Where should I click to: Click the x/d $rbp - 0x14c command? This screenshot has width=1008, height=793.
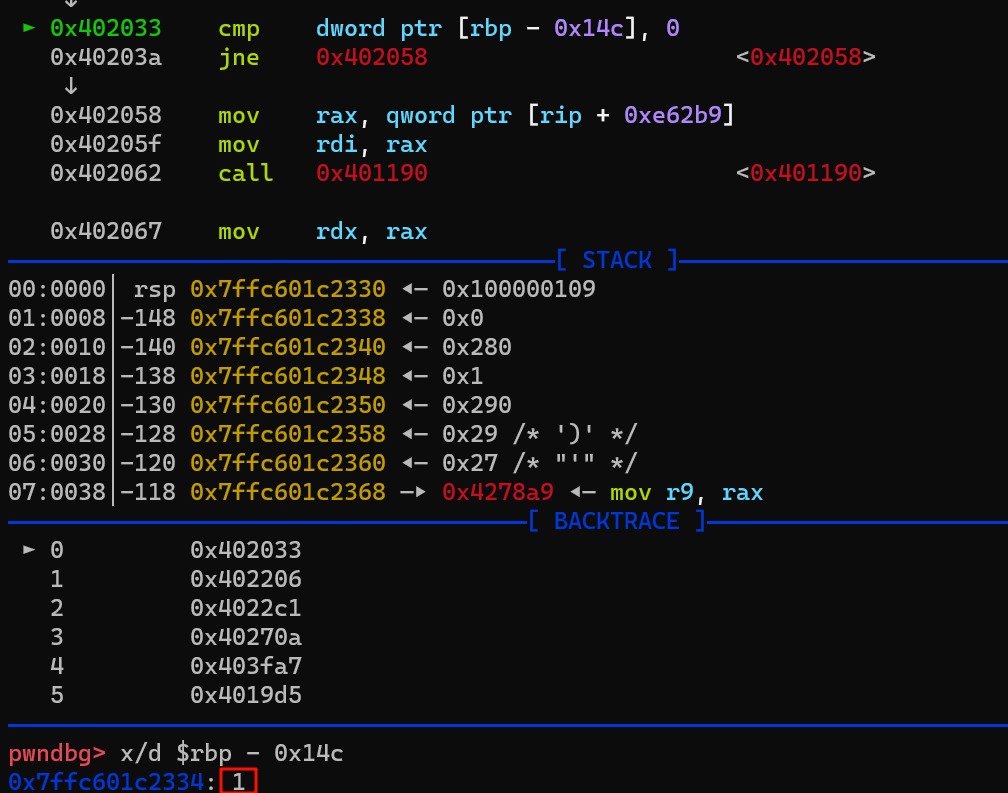[x=231, y=753]
